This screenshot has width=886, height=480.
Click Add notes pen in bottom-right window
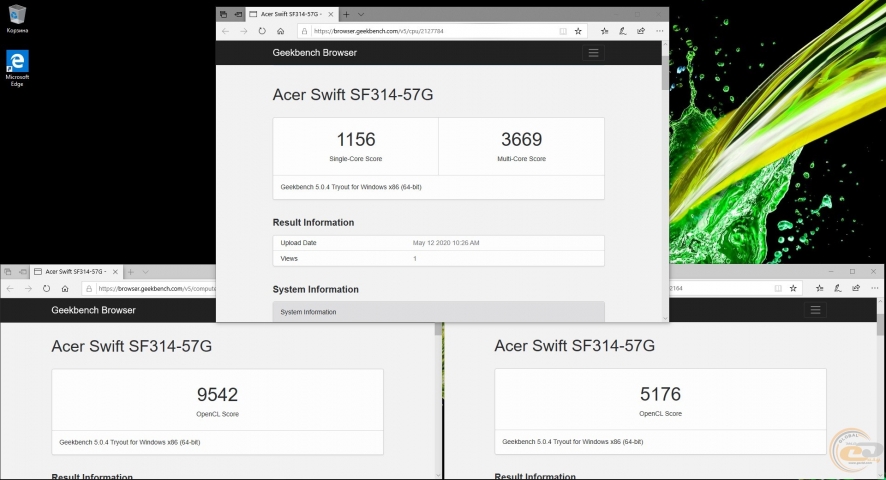838,288
